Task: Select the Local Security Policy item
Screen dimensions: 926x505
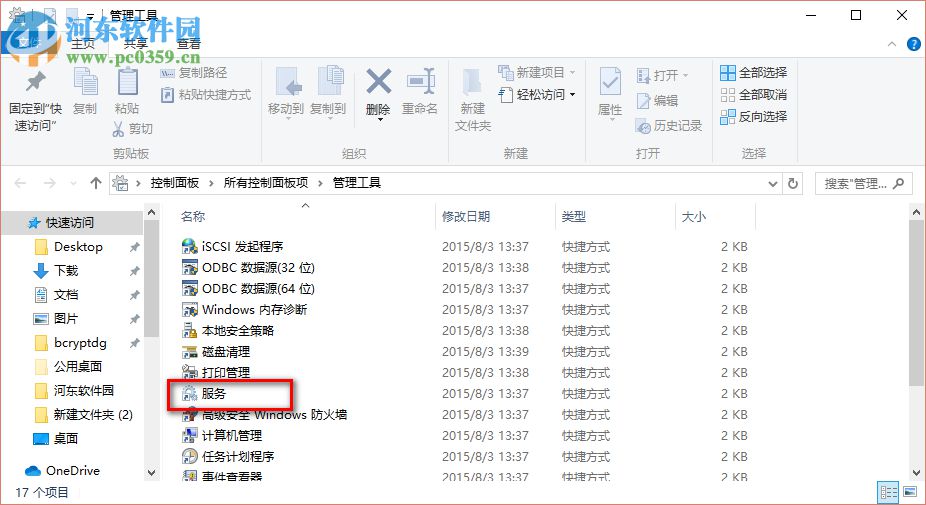Action: pyautogui.click(x=227, y=331)
